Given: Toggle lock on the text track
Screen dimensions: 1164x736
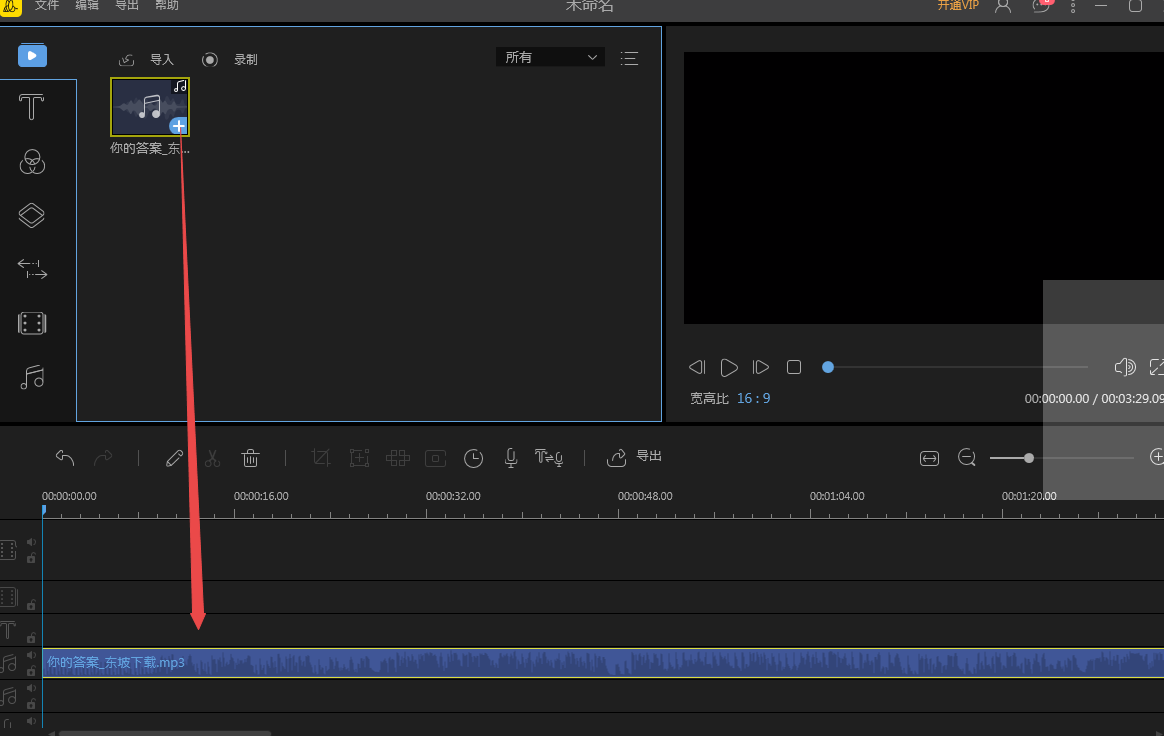Looking at the screenshot, I should [x=31, y=638].
